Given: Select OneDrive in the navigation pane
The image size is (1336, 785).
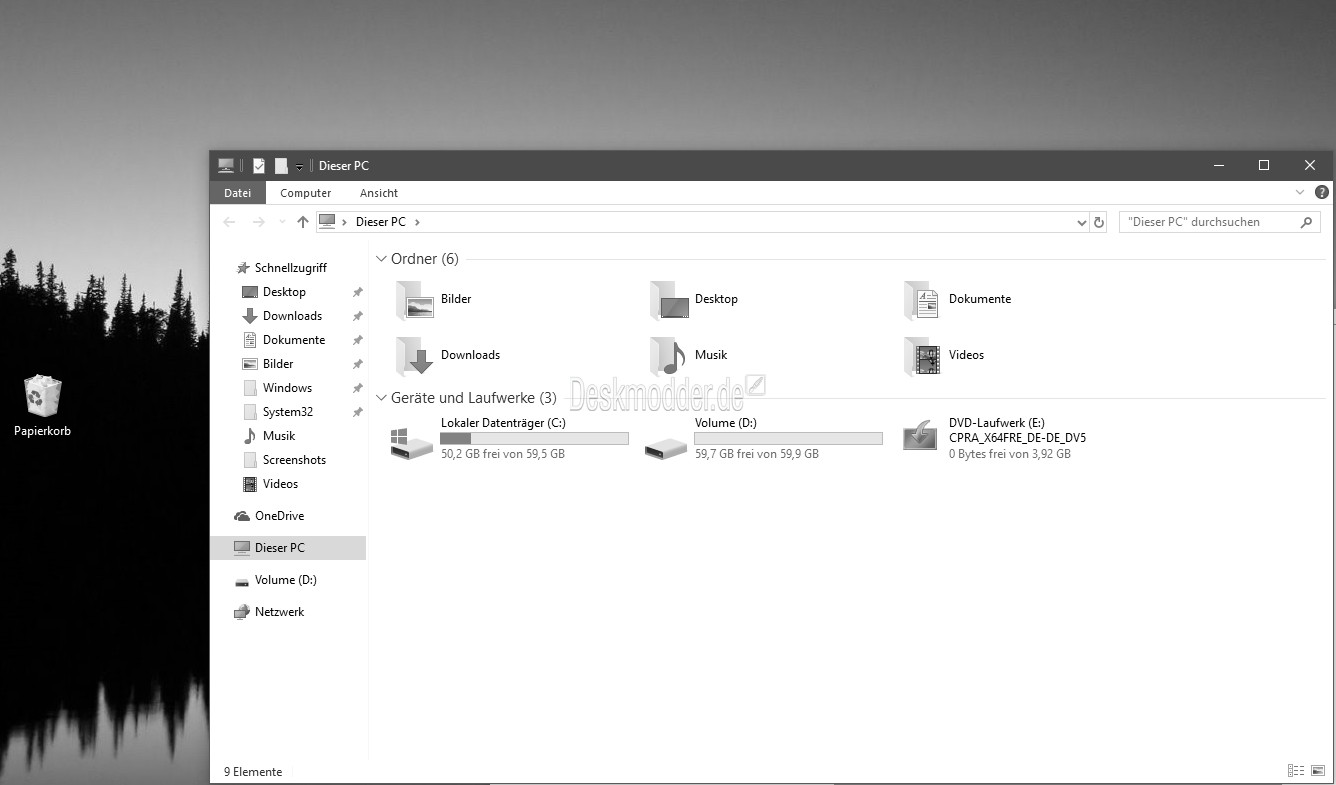Looking at the screenshot, I should [279, 516].
